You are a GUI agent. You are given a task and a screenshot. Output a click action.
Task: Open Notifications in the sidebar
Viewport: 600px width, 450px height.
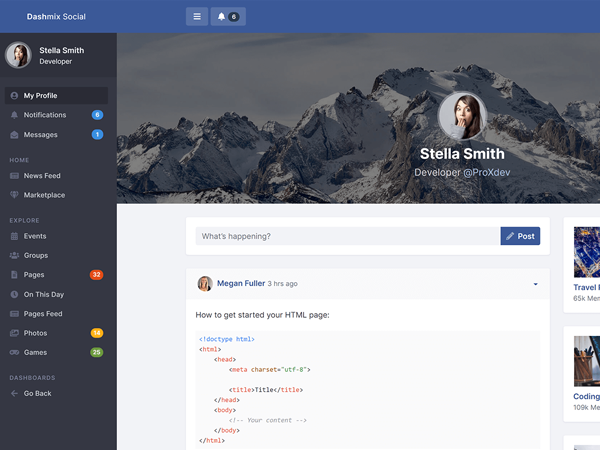coord(56,115)
